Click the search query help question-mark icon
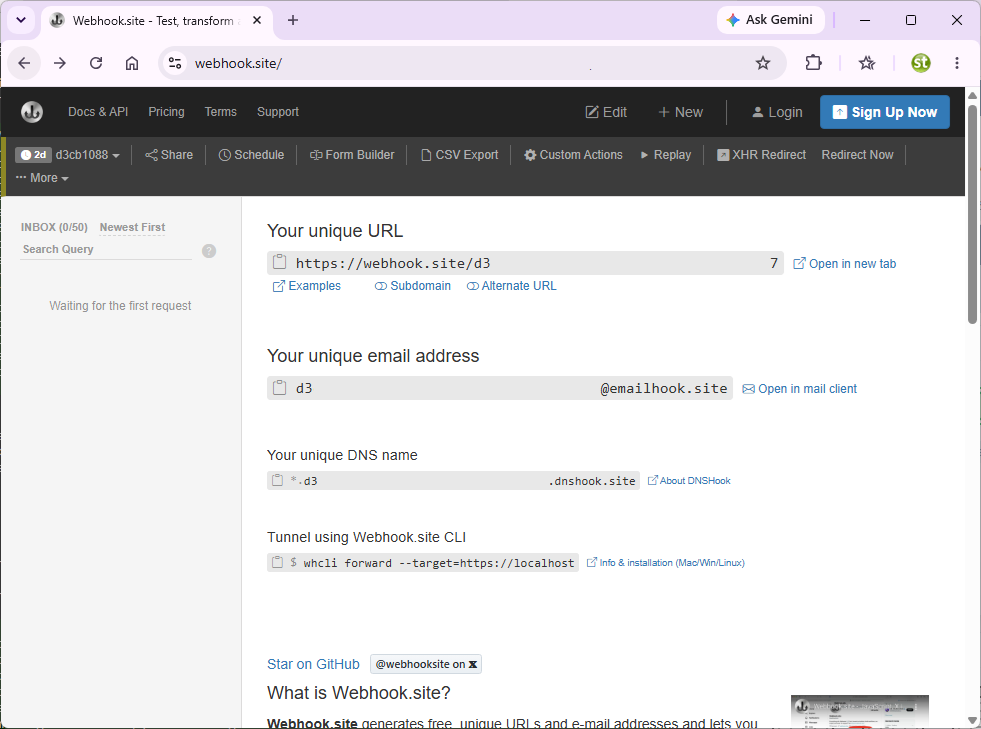981x729 pixels. [209, 251]
